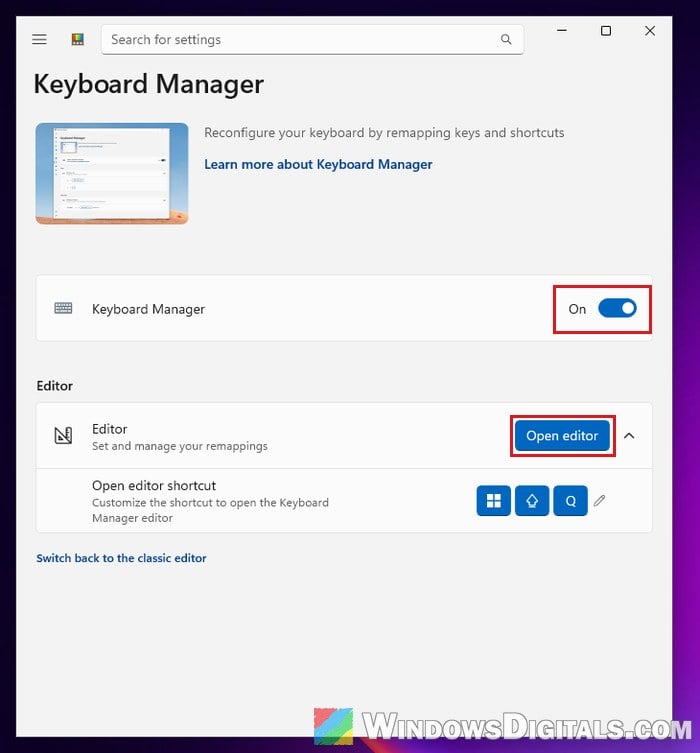
Task: Close the PowerToys settings window
Action: (650, 31)
